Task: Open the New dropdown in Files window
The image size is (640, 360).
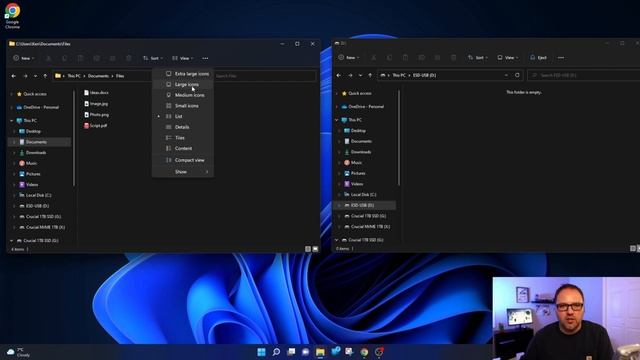Action: 23,58
